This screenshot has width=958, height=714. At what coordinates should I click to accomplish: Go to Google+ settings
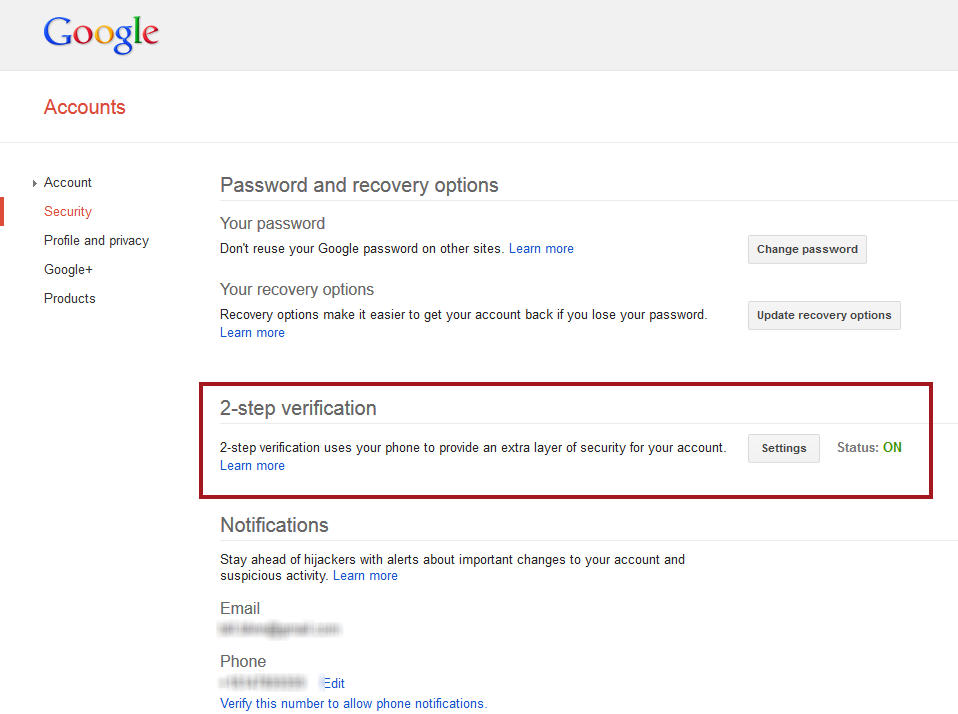point(68,269)
